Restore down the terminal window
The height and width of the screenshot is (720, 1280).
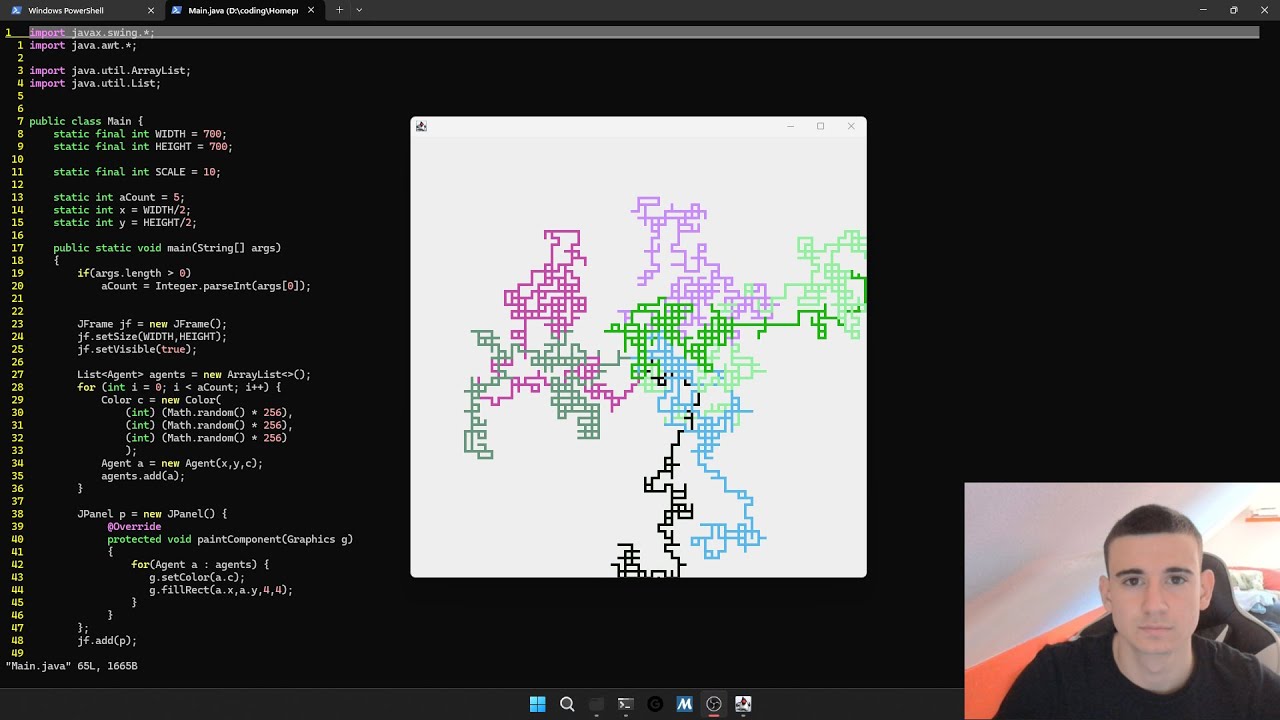1234,10
